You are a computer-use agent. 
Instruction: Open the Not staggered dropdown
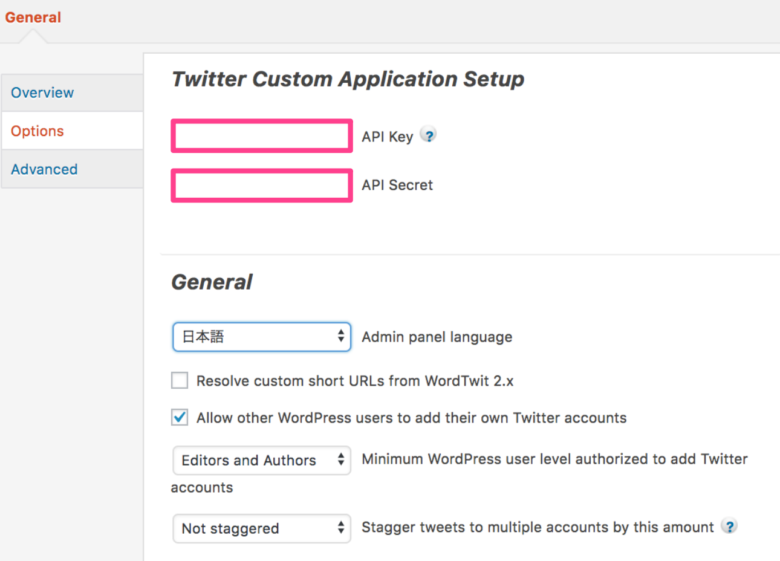pos(262,528)
